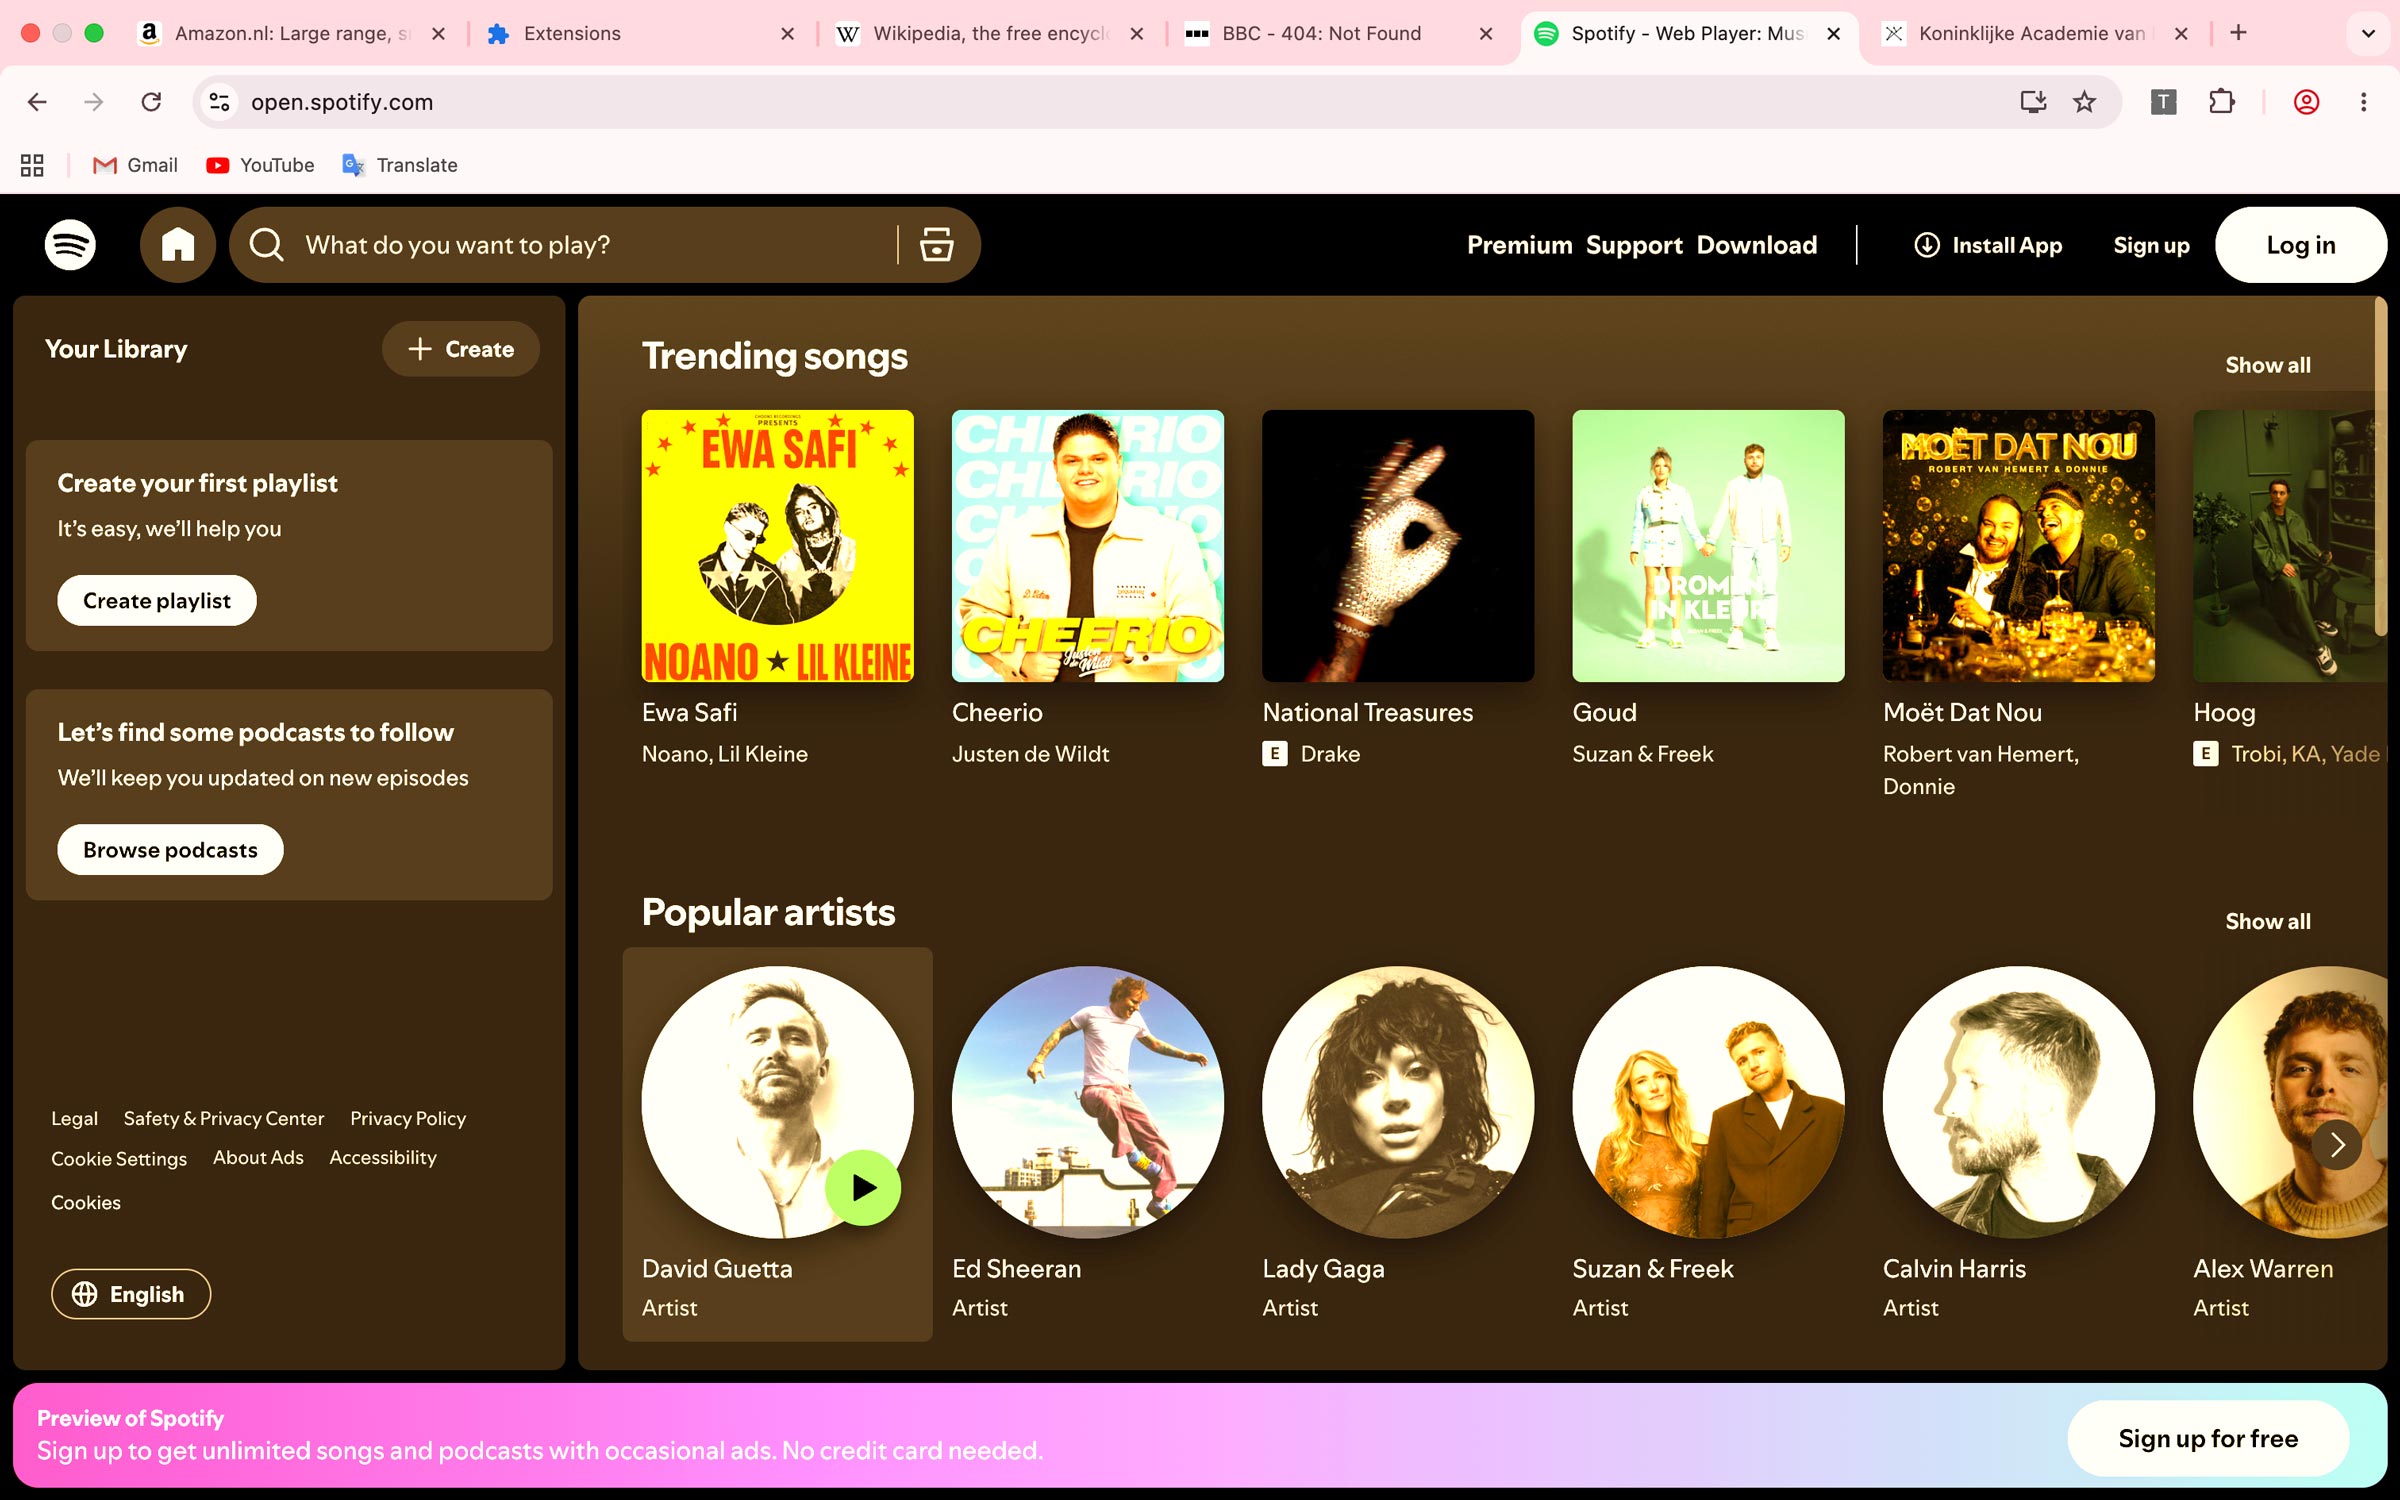Open Gmail bookmark
The width and height of the screenshot is (2400, 1500).
[x=135, y=165]
